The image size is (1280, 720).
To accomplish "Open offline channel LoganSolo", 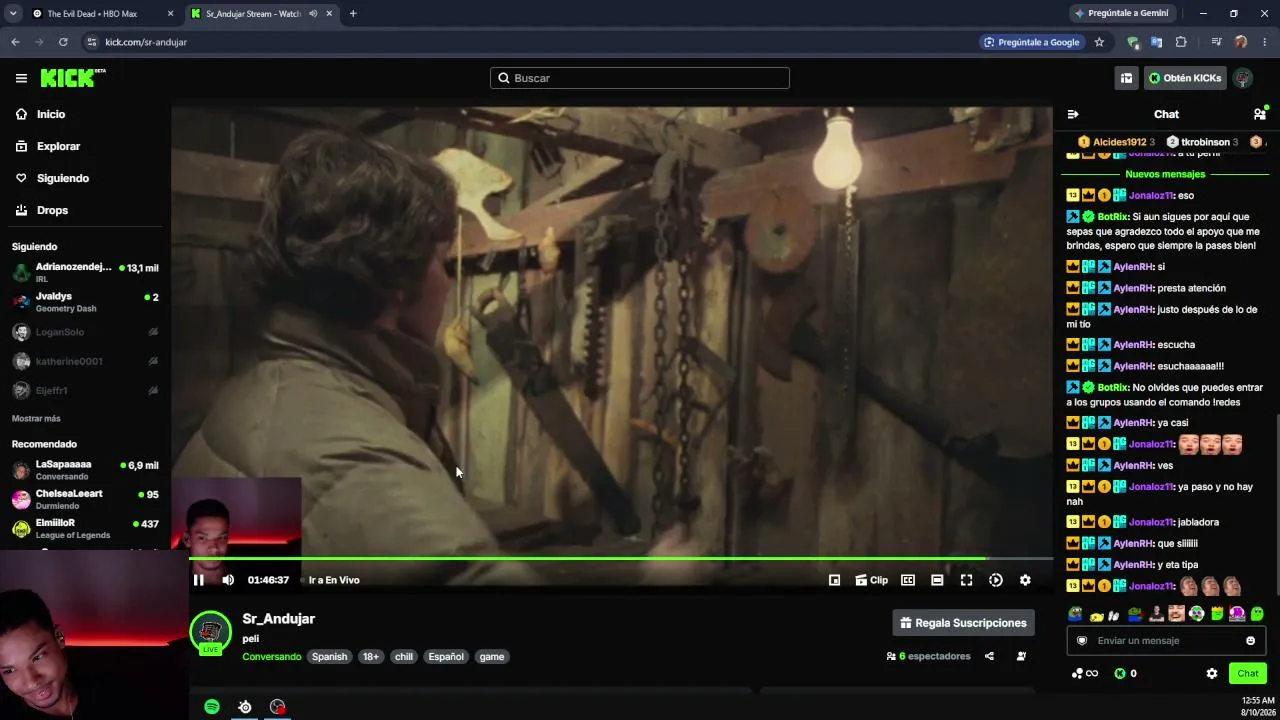I will (85, 332).
